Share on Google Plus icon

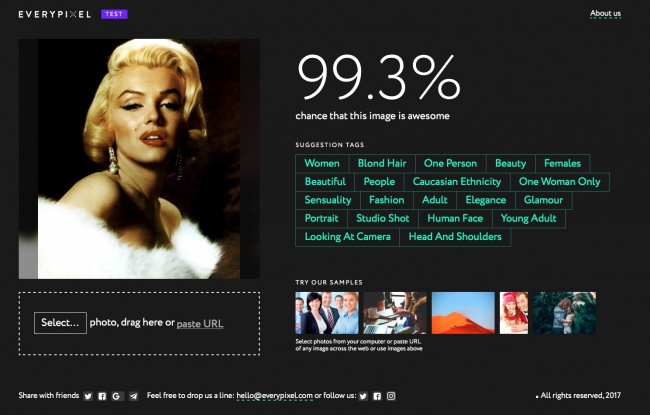click(117, 396)
